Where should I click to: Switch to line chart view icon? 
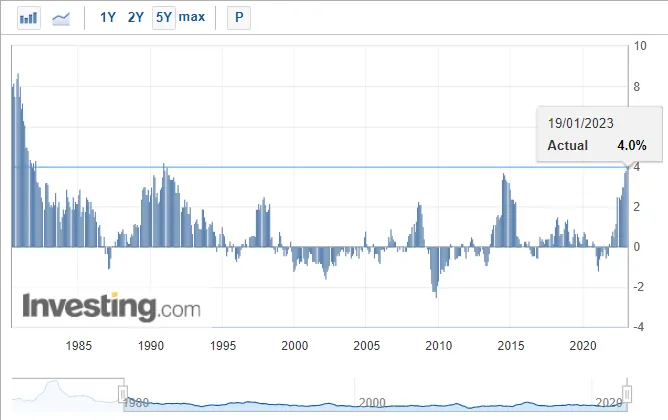(61, 18)
